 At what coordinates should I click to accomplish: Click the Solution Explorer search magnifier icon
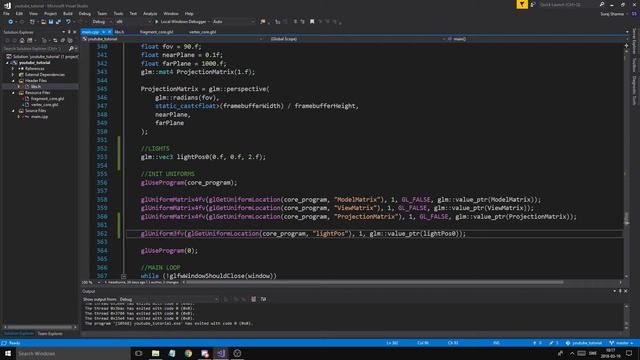(71, 49)
